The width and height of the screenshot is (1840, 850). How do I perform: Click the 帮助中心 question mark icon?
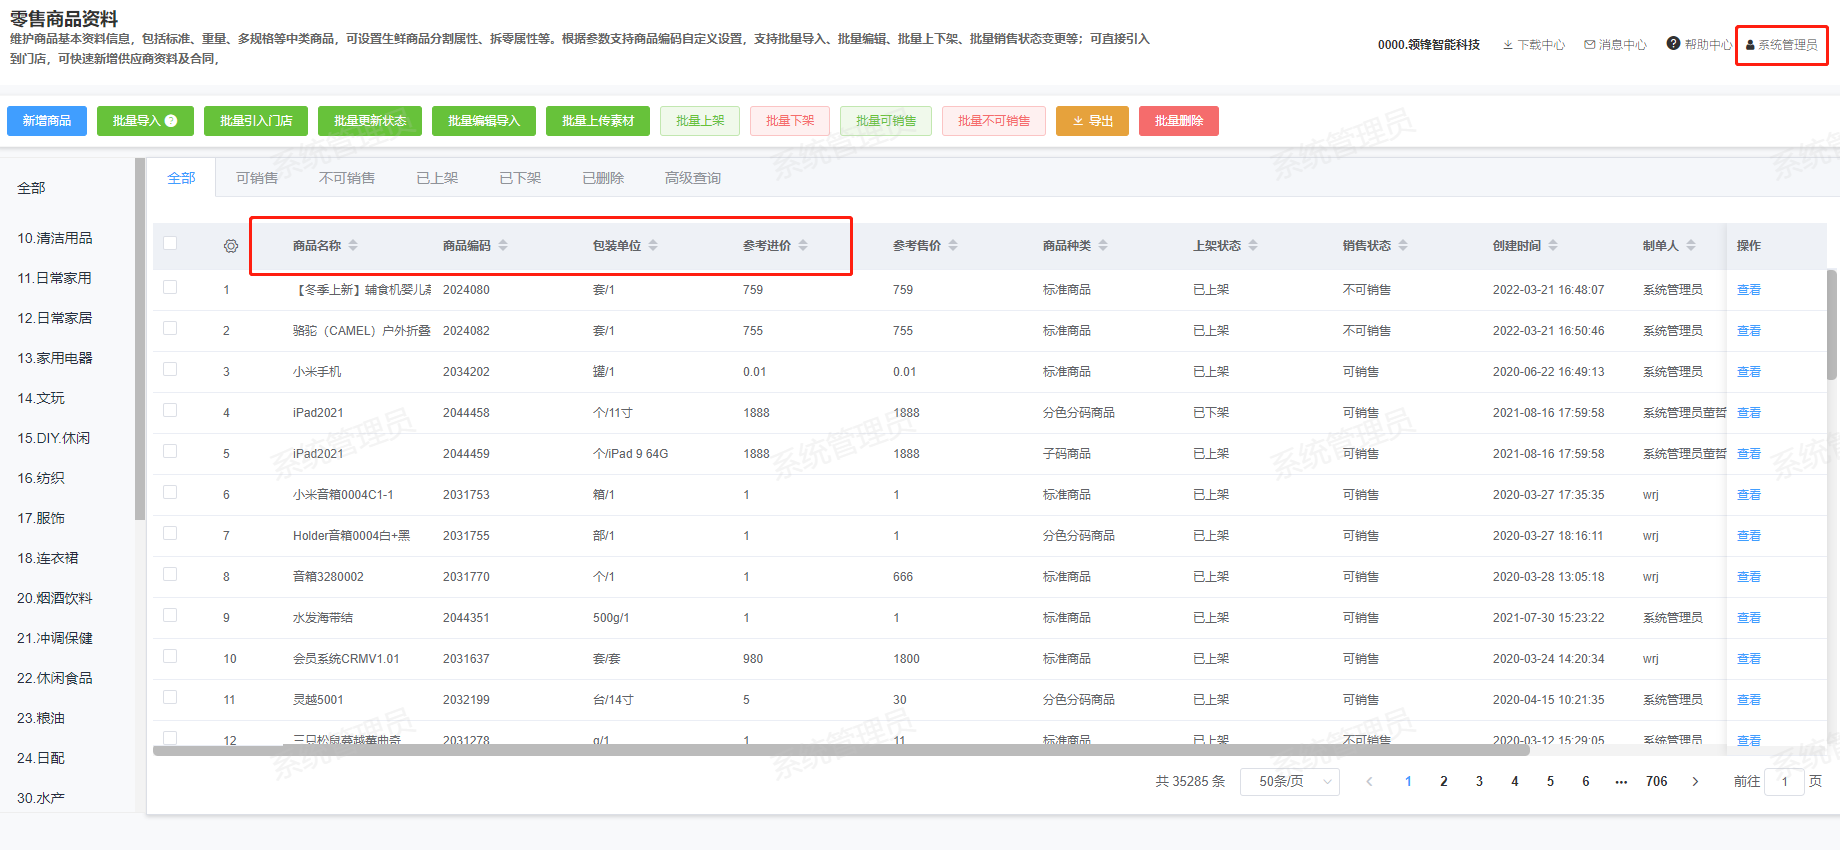point(1673,44)
